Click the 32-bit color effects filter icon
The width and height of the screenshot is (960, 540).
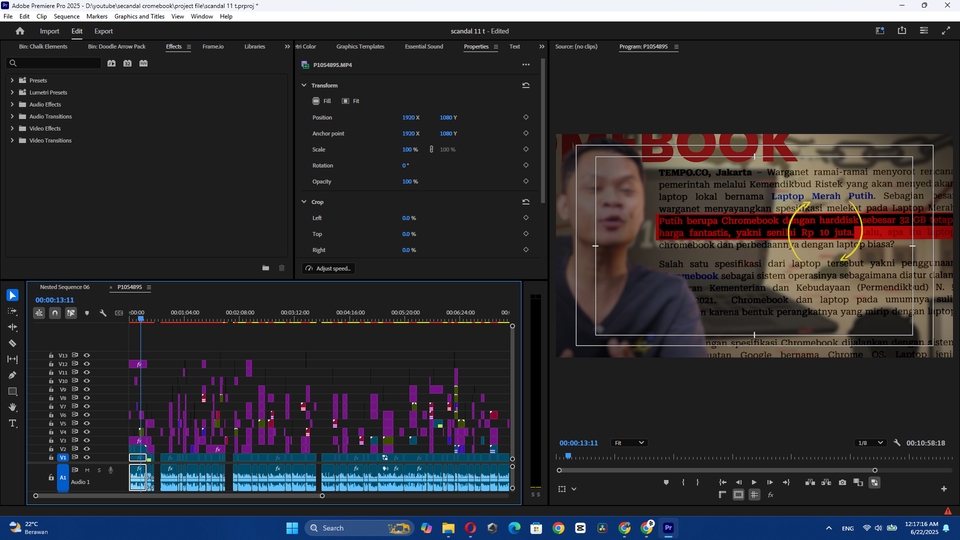point(127,63)
